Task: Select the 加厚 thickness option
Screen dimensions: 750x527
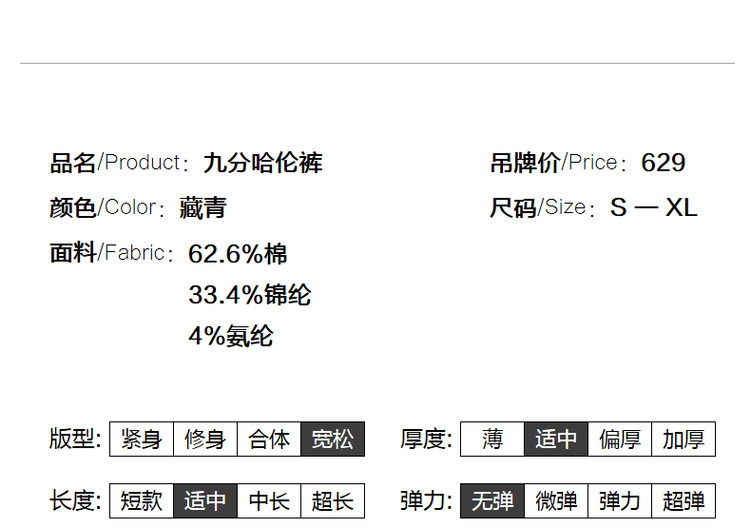Action: 684,439
